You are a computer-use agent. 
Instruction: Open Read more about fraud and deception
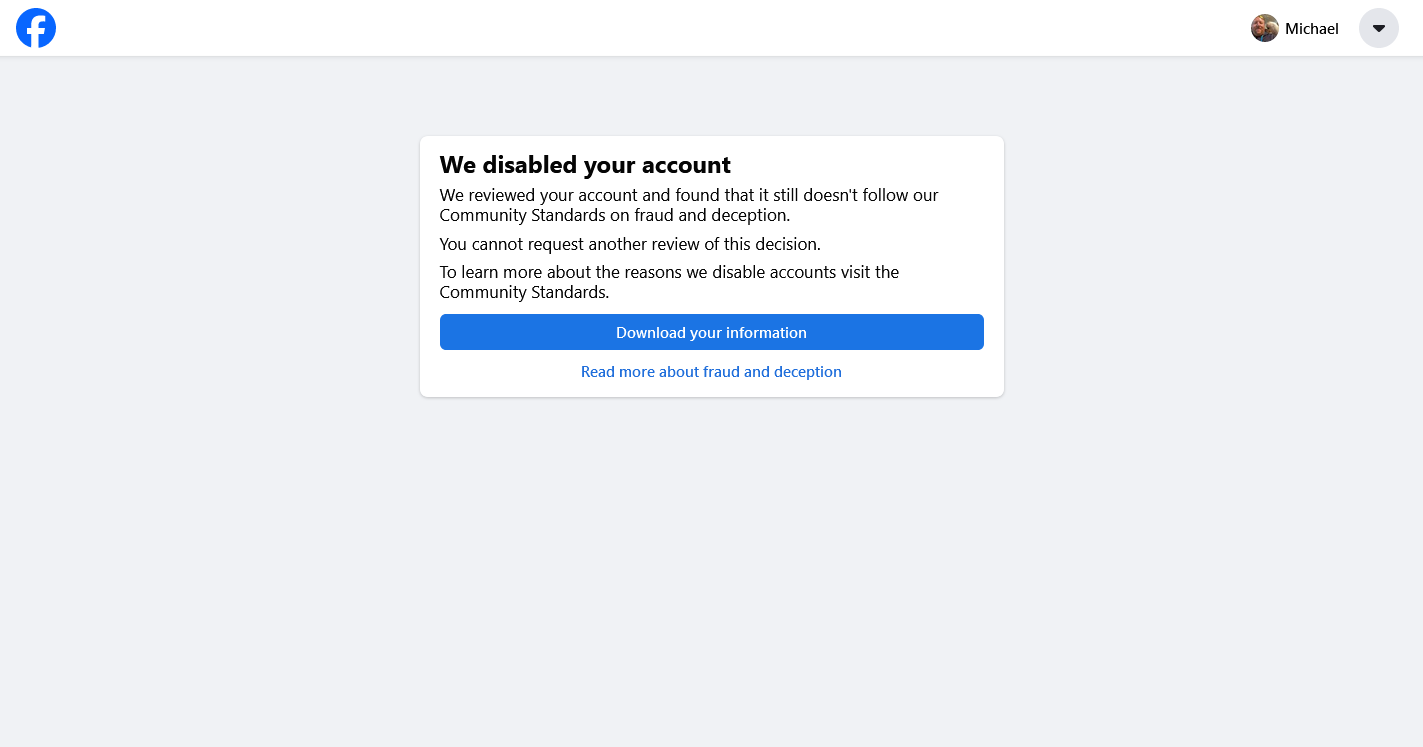click(711, 372)
